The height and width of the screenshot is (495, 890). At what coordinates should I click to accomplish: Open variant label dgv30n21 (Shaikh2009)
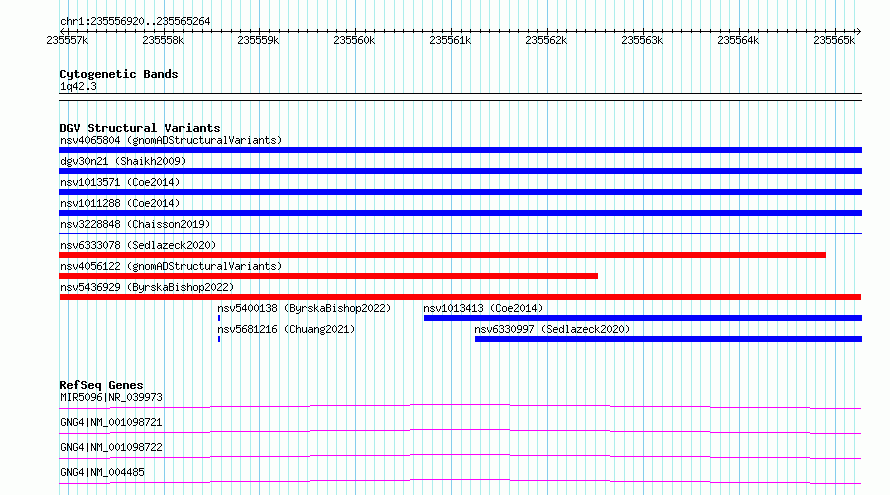(123, 161)
